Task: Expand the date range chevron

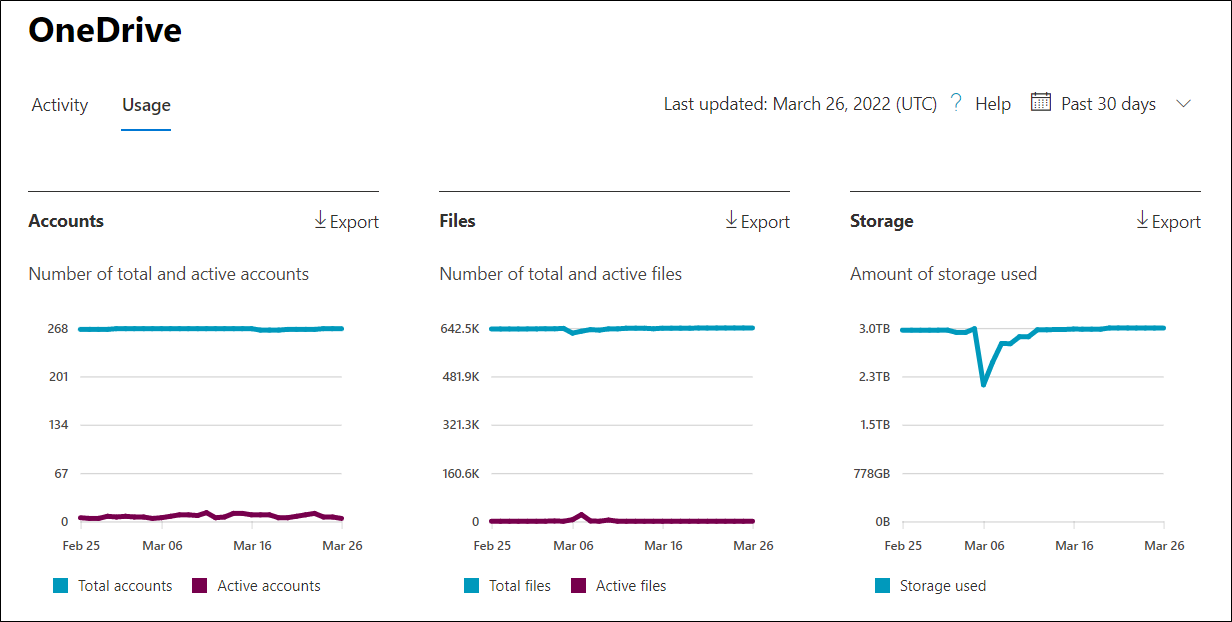Action: (x=1184, y=104)
